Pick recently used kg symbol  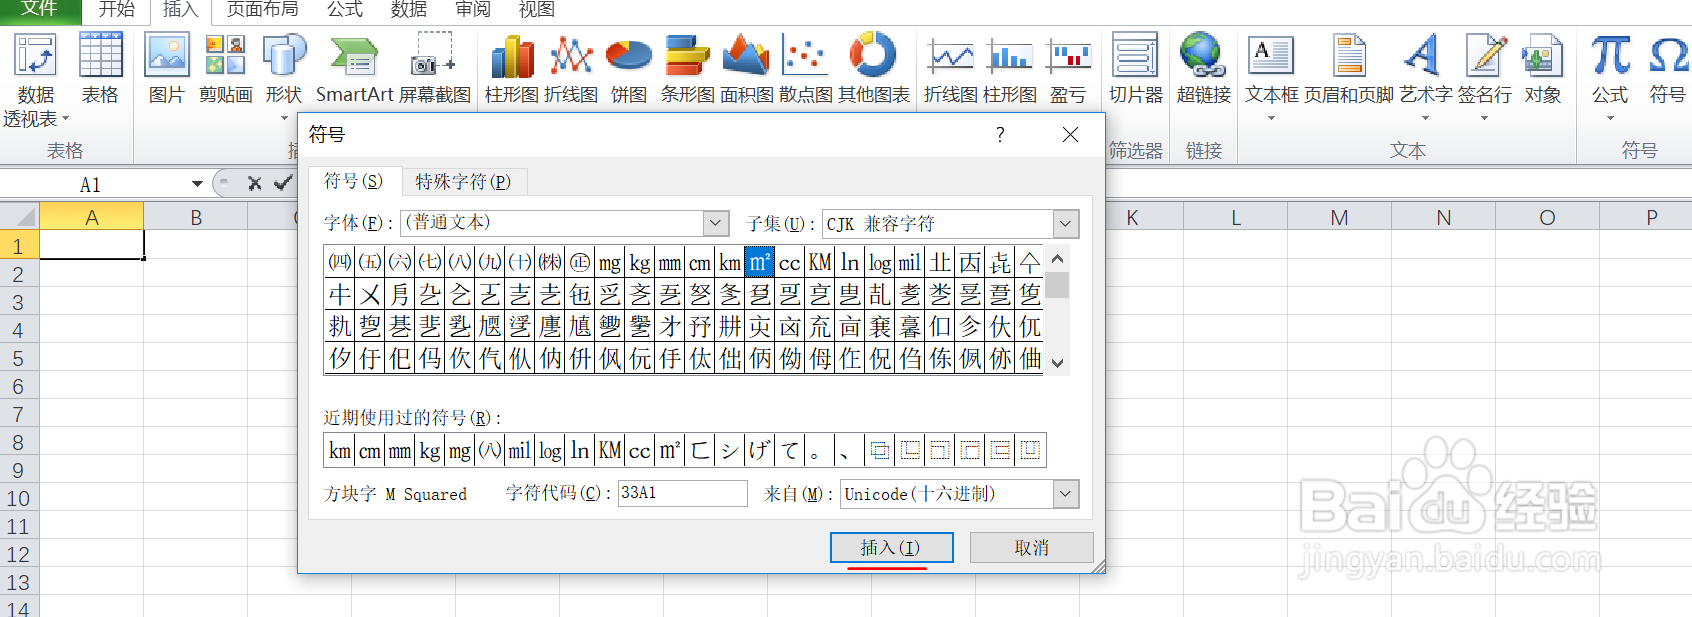[x=430, y=450]
